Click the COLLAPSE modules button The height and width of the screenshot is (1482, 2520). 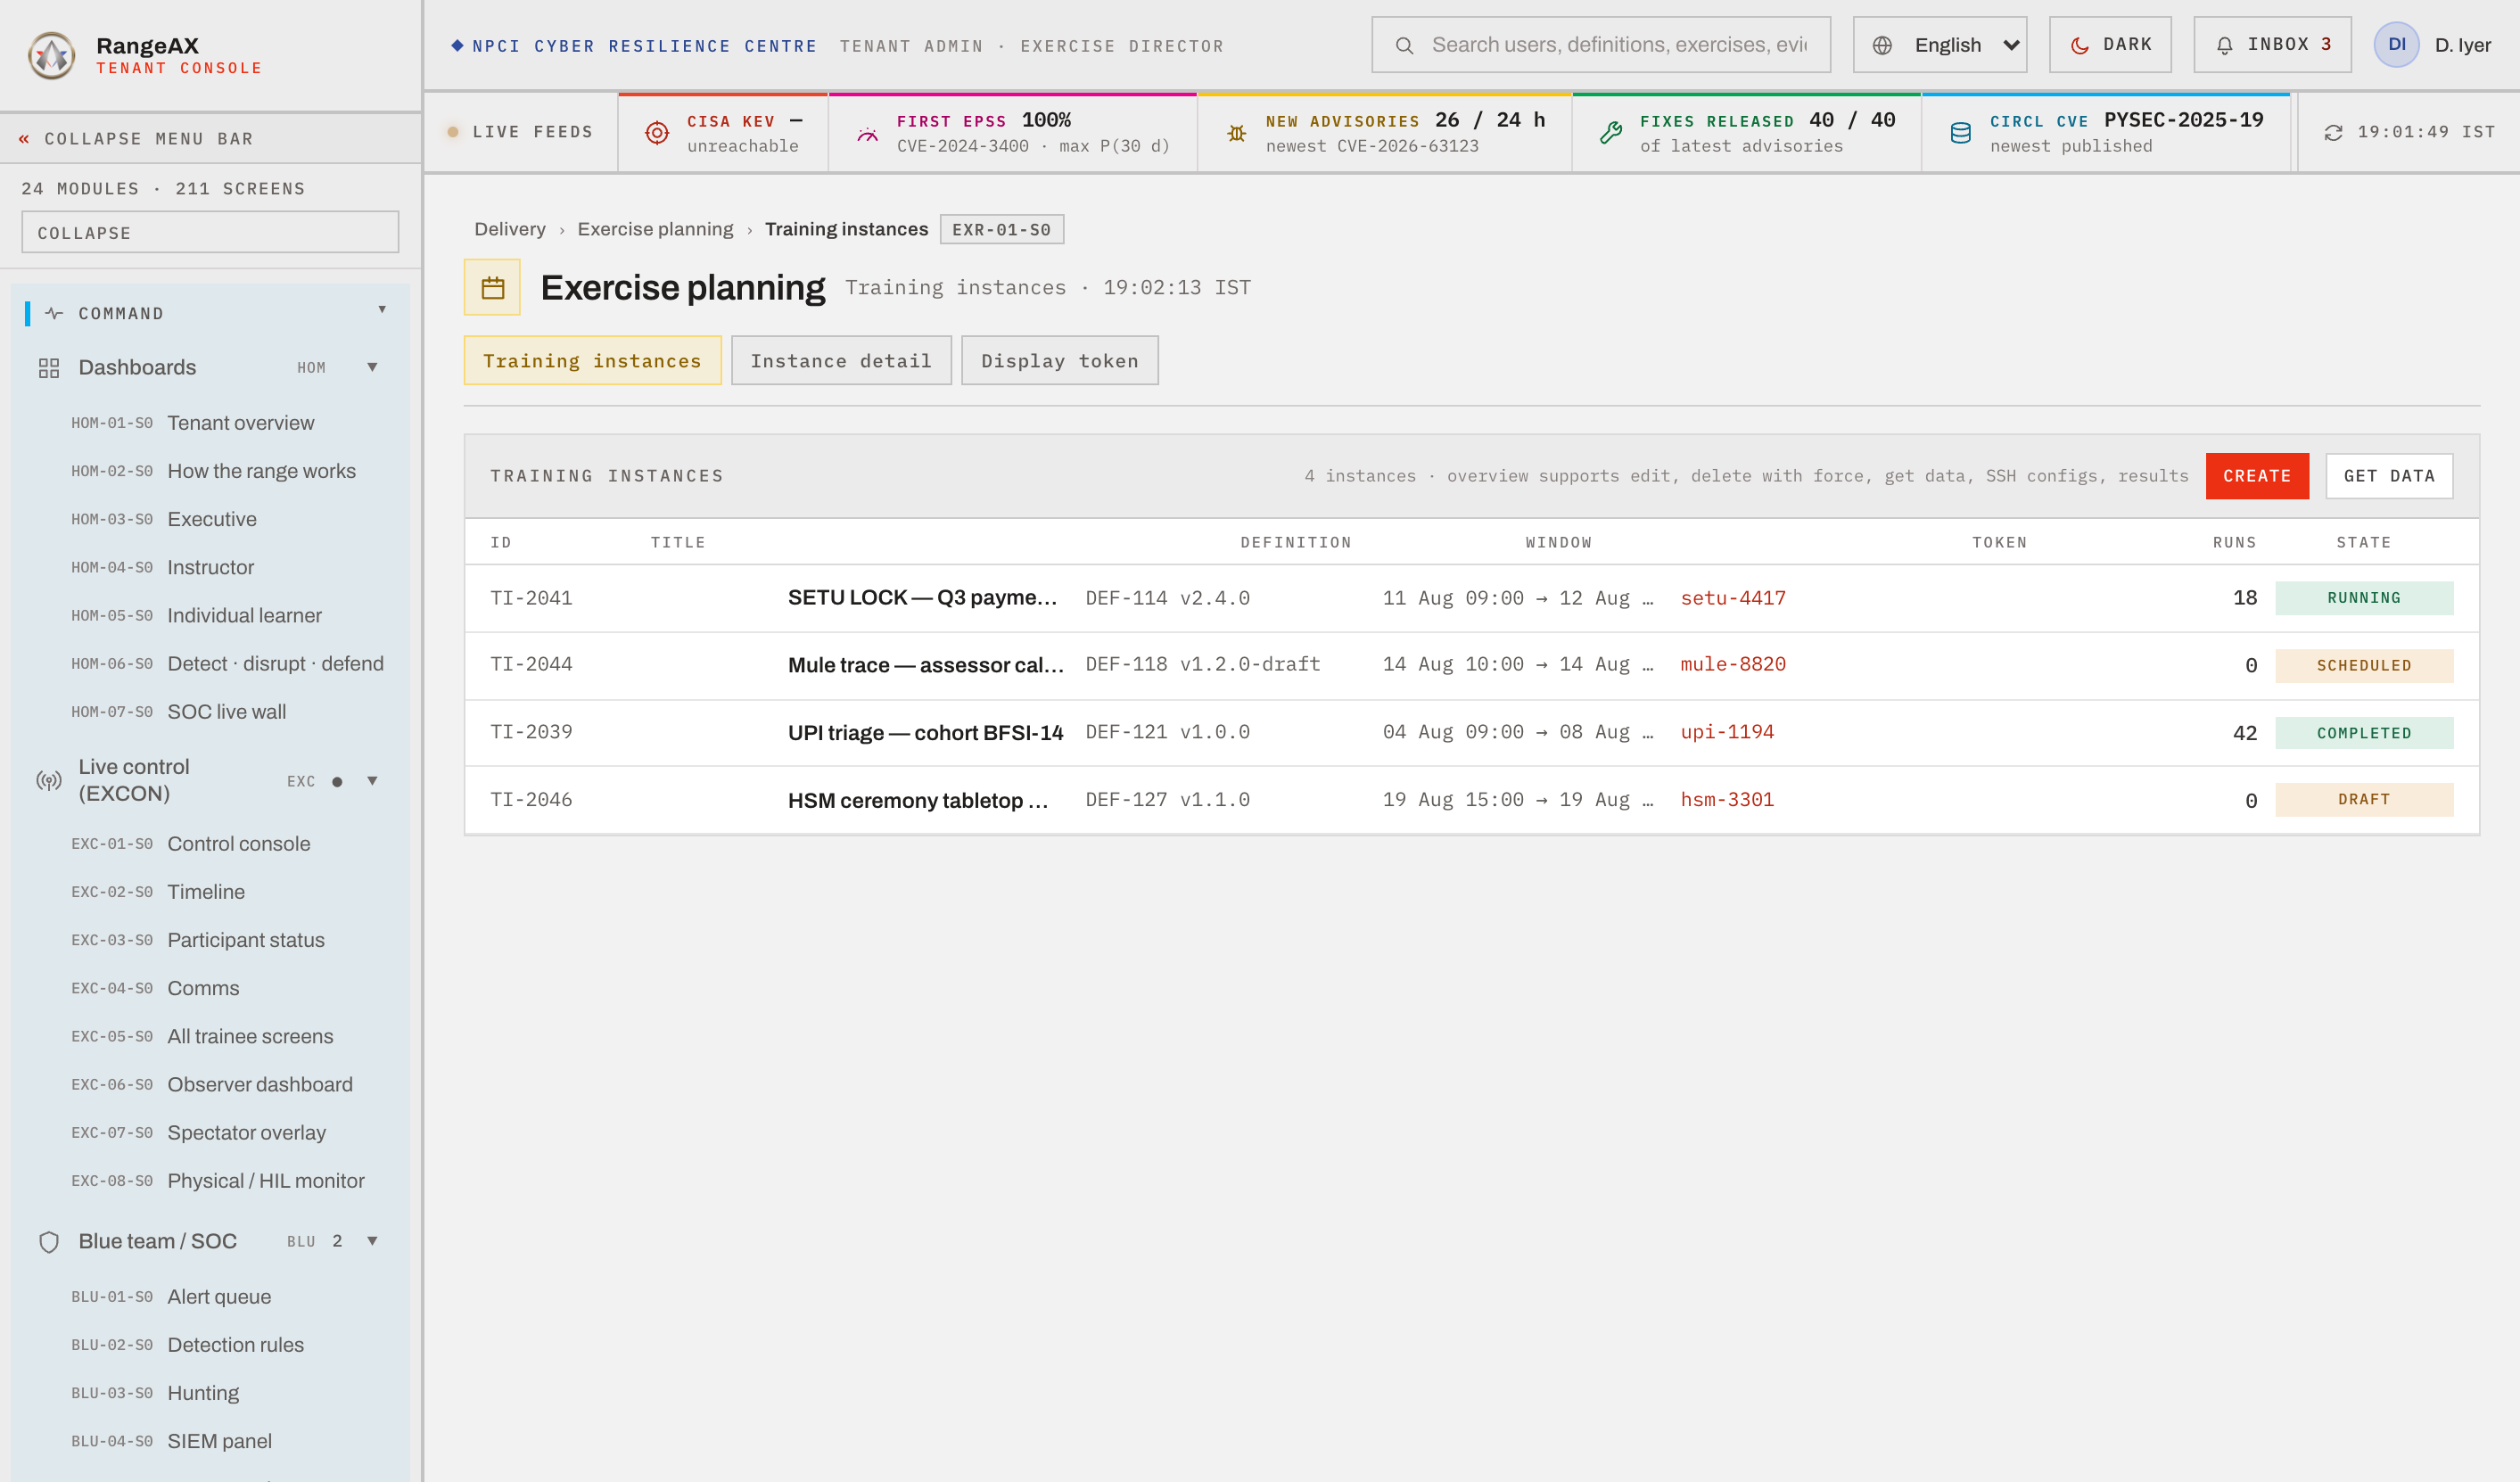[210, 232]
